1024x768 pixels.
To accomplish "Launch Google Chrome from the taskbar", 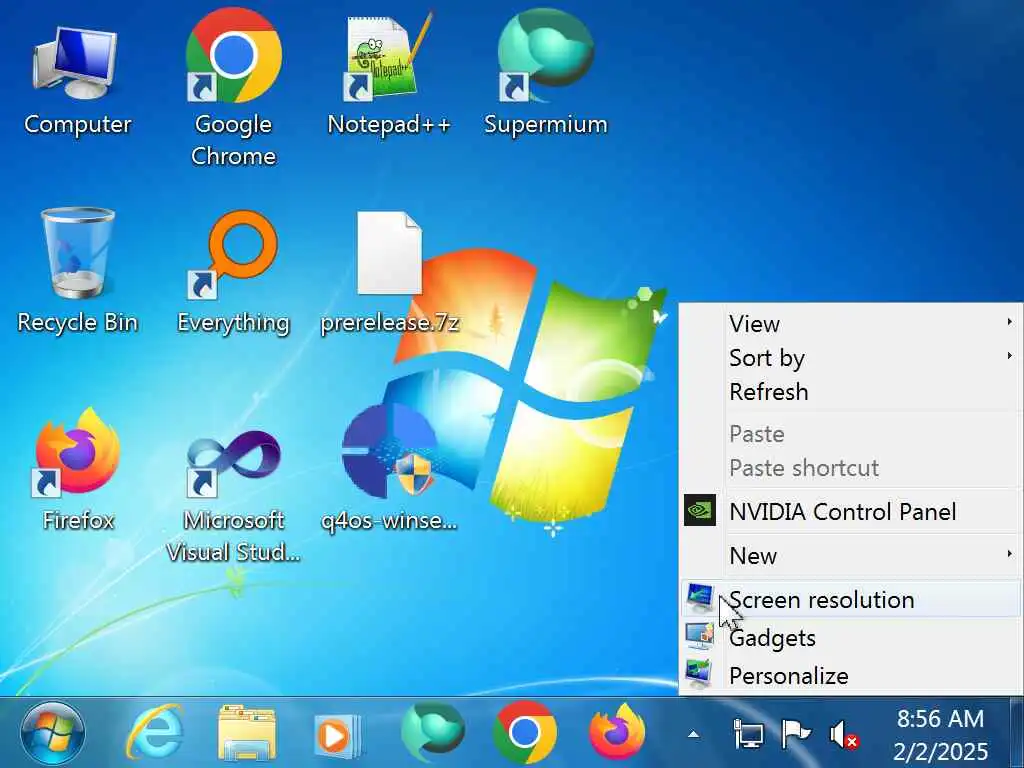I will point(524,733).
